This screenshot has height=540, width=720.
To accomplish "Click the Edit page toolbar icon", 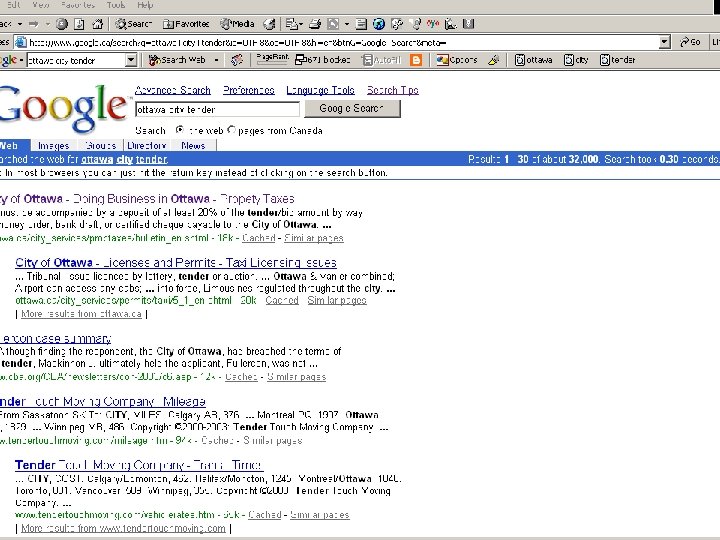I will click(x=333, y=24).
